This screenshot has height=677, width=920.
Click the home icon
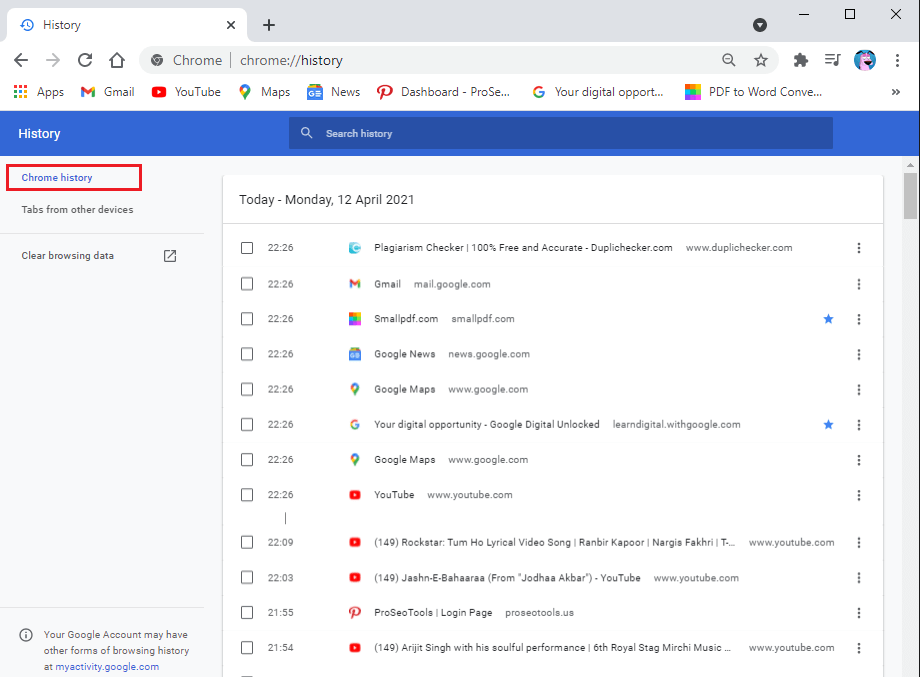[117, 60]
